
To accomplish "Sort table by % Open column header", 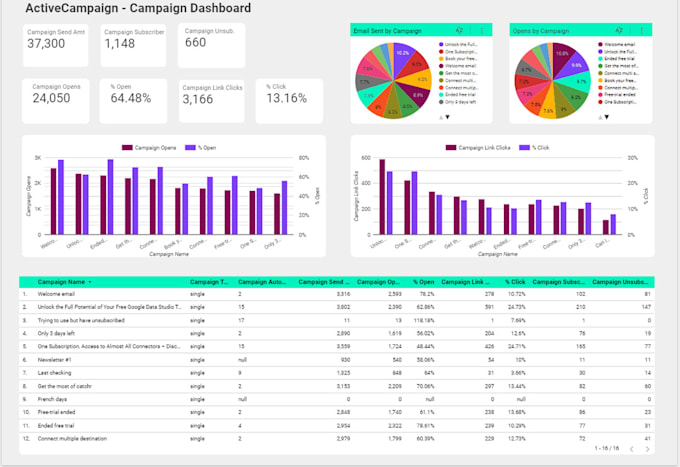I will click(424, 282).
